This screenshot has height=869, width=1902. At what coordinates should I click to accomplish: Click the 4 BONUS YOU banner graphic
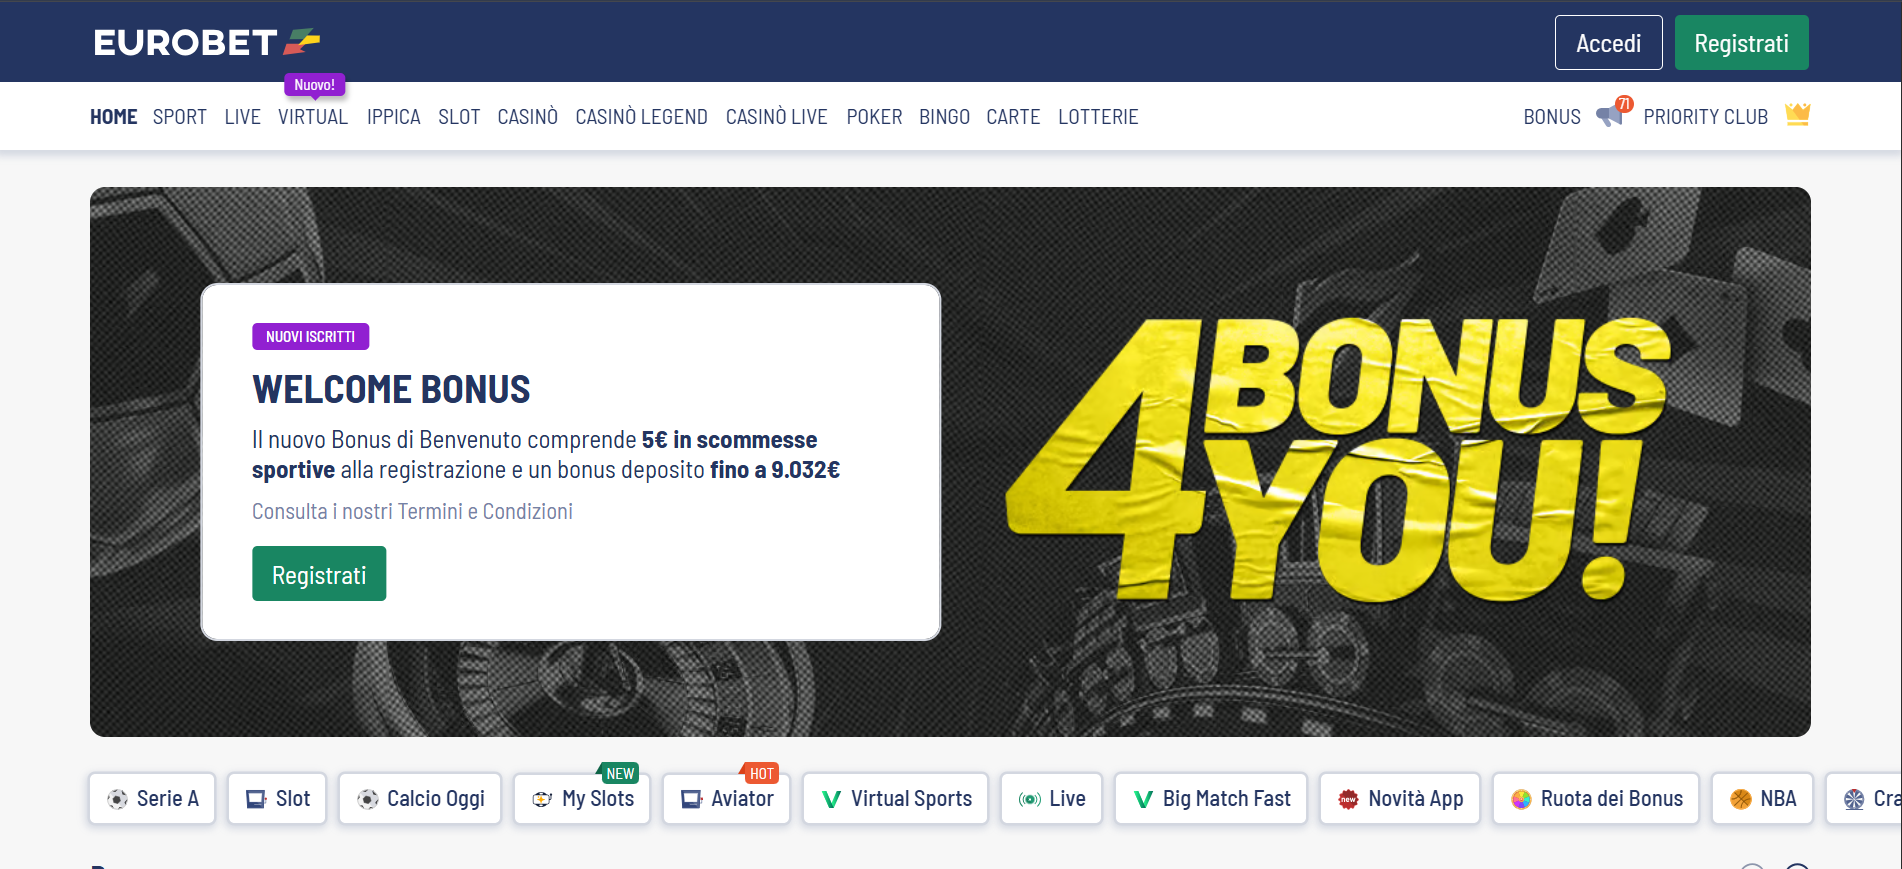(x=1338, y=460)
